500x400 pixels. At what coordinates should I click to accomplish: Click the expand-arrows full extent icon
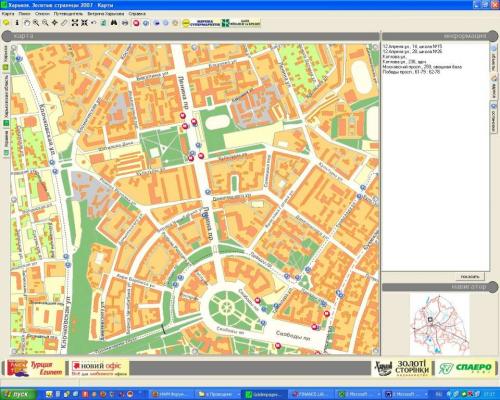tap(75, 23)
